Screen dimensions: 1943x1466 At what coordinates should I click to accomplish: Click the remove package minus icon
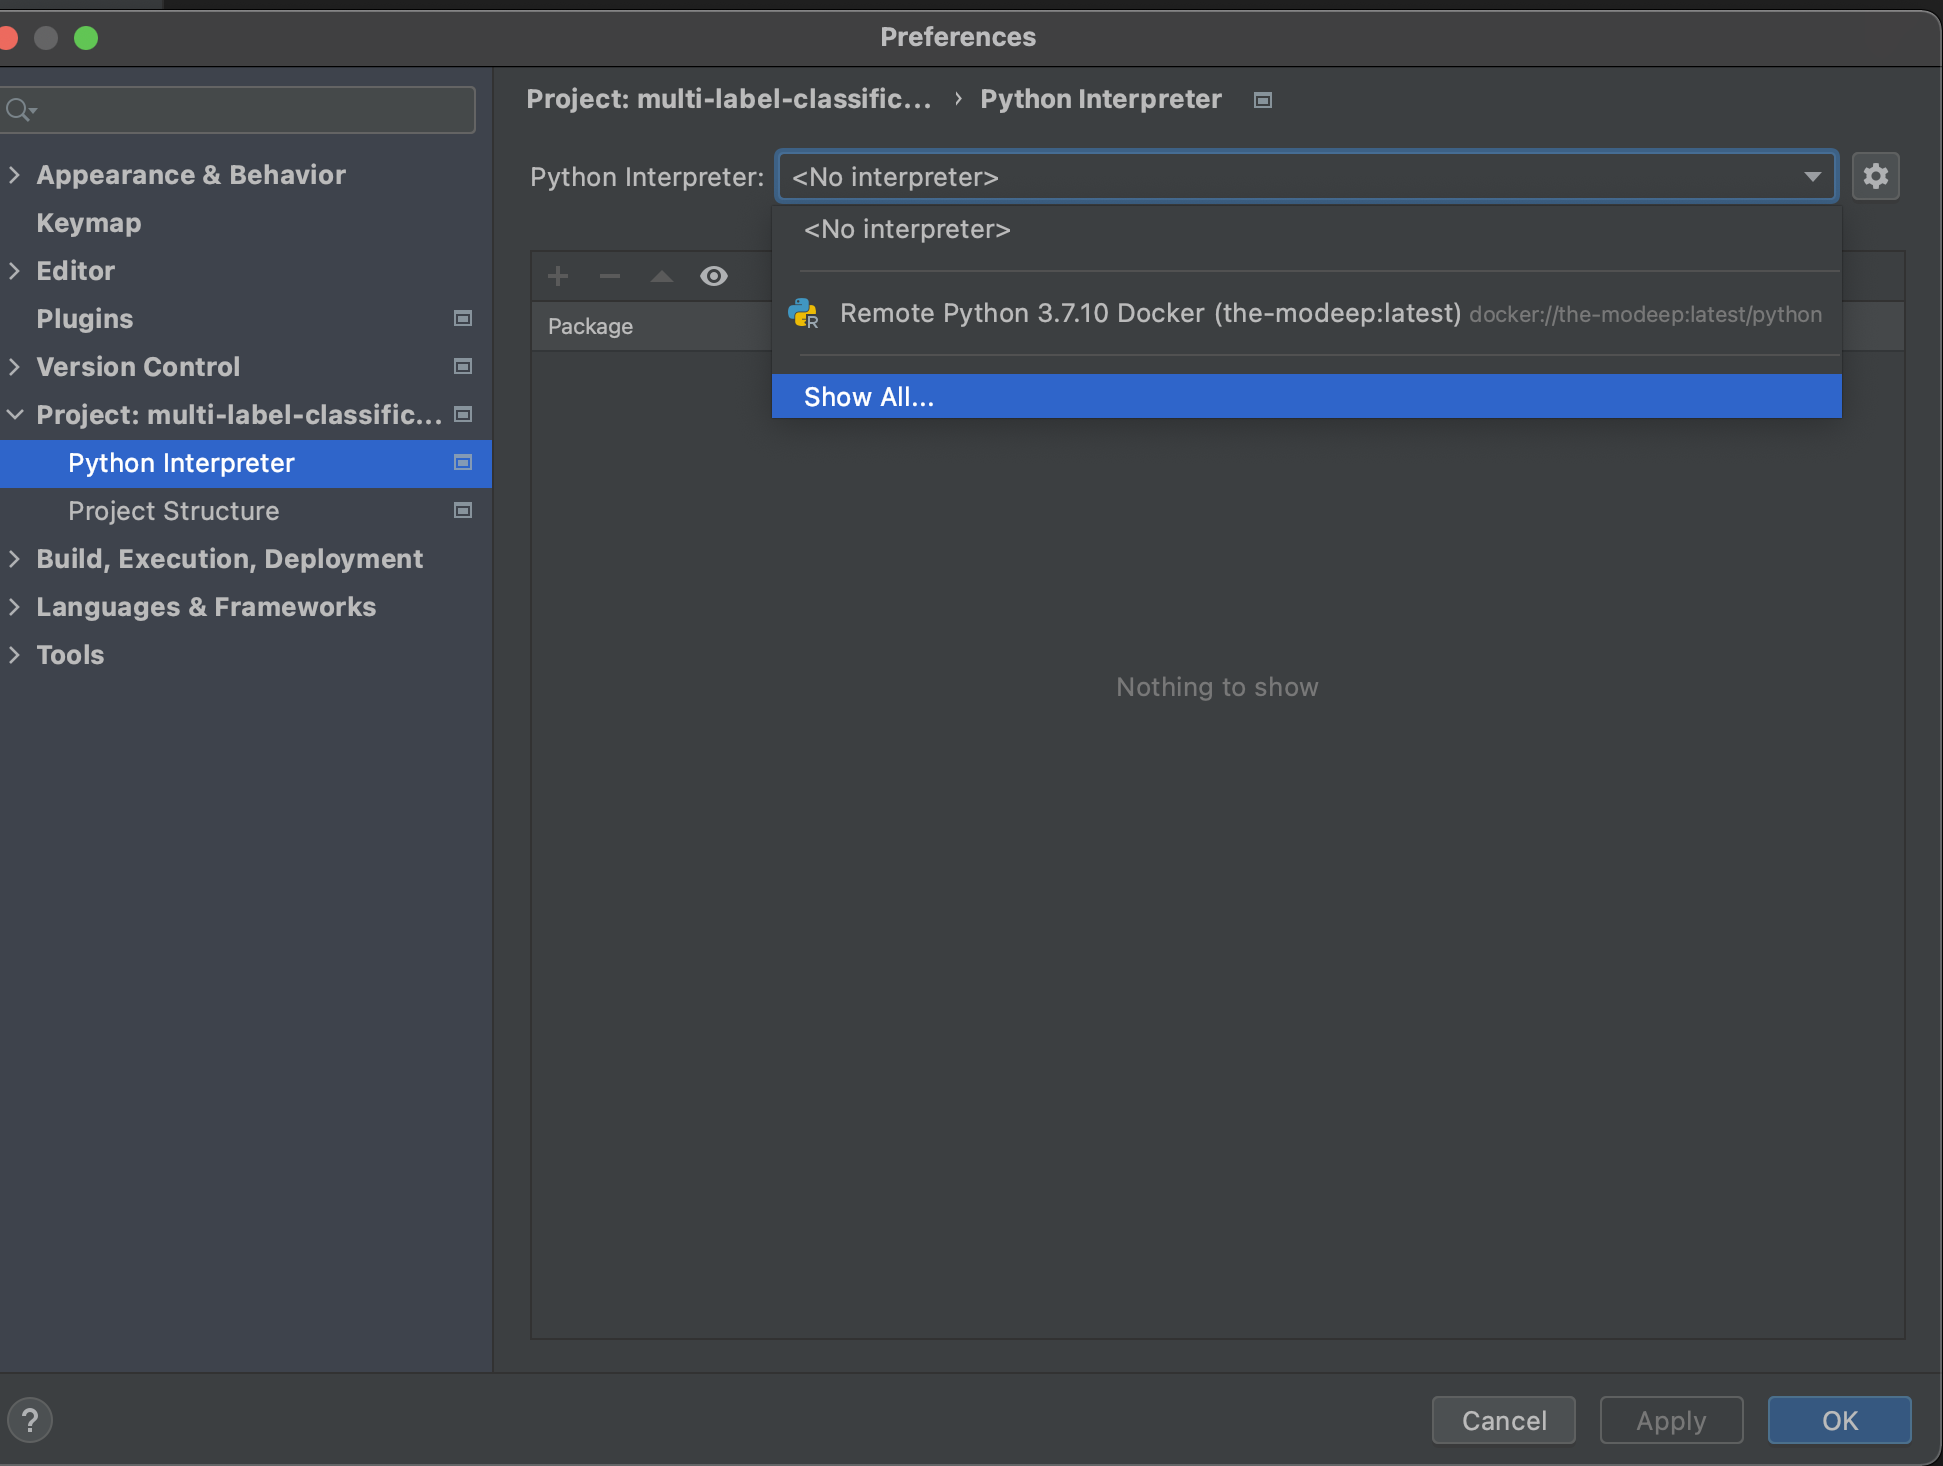610,276
